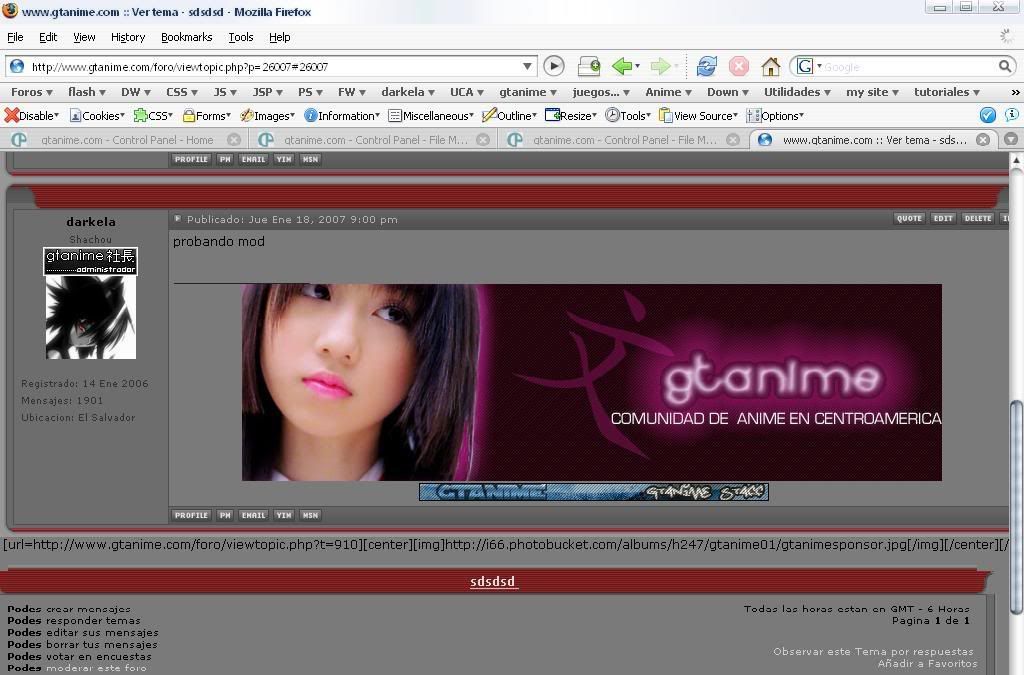Open the Edit menu
The width and height of the screenshot is (1024, 675).
click(x=48, y=37)
